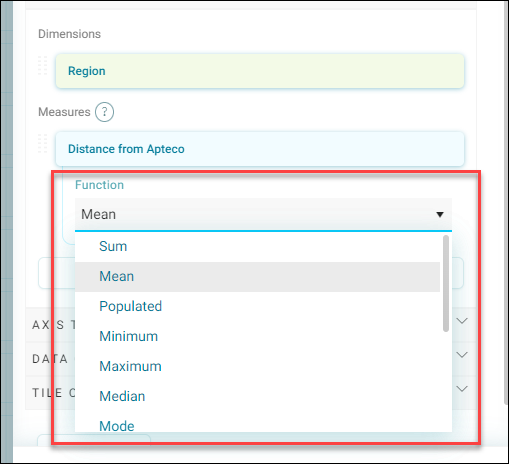Grab the Region dimension drag handle

(x=42, y=66)
